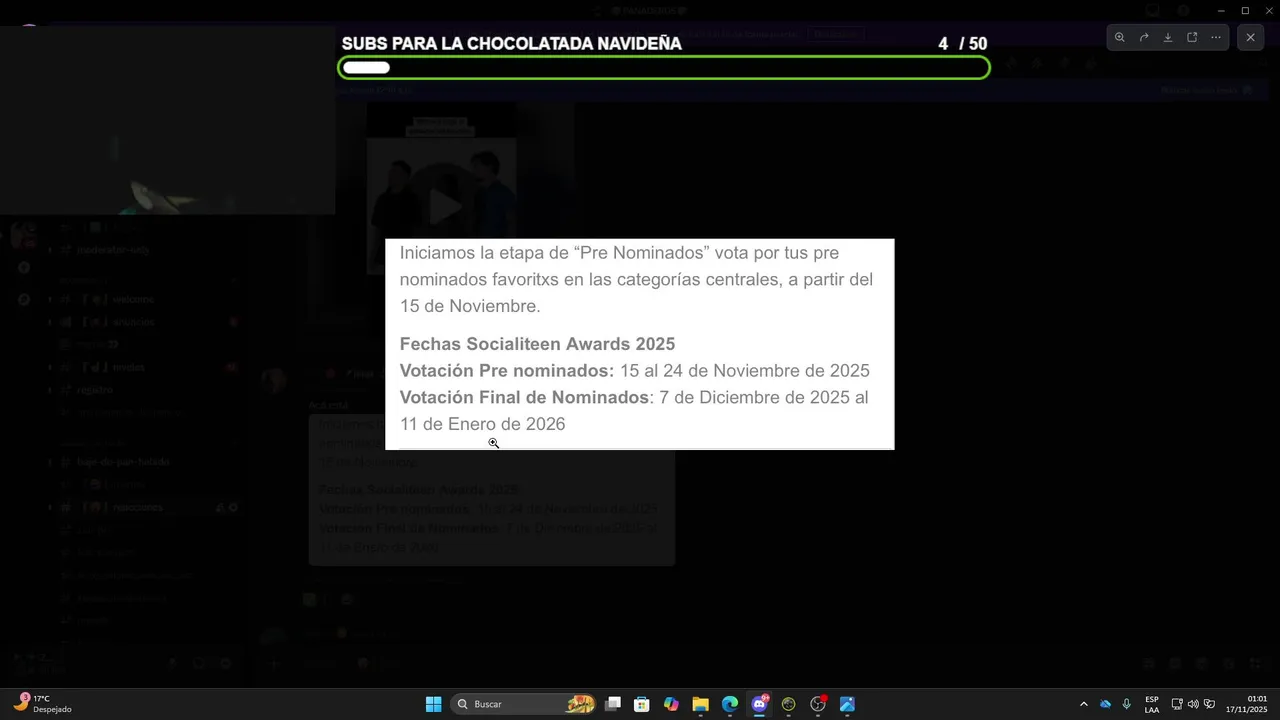Viewport: 1280px width, 720px height.
Task: Launch Microsoft Store from the taskbar
Action: point(642,704)
